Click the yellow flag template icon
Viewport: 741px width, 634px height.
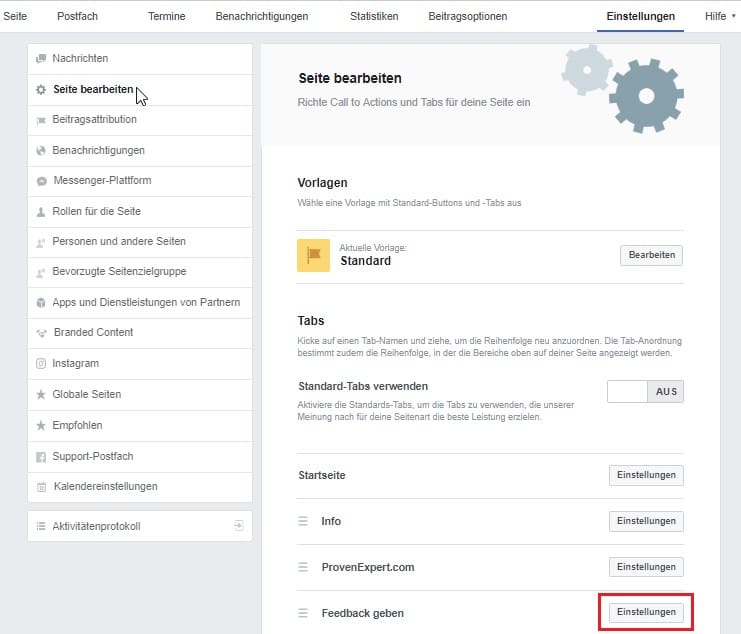pos(313,255)
